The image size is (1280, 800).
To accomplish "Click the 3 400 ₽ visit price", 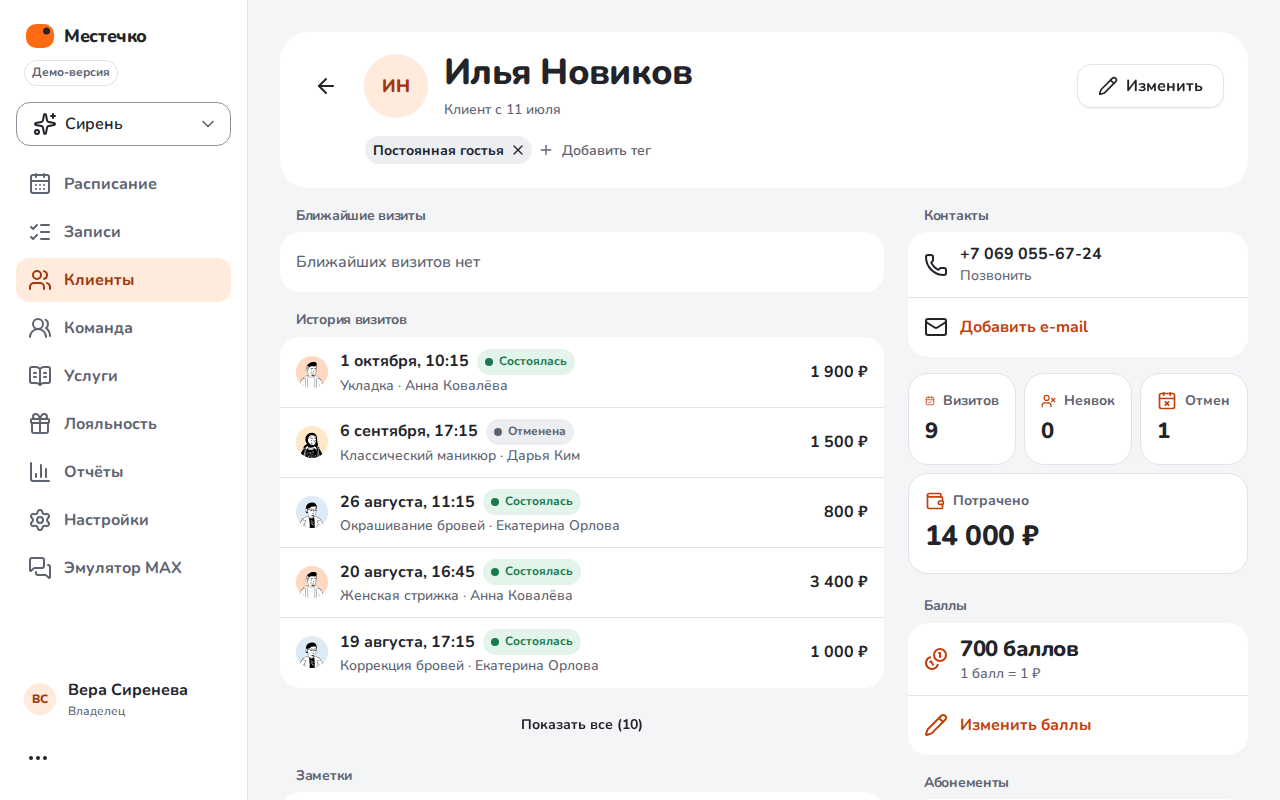I will 839,582.
